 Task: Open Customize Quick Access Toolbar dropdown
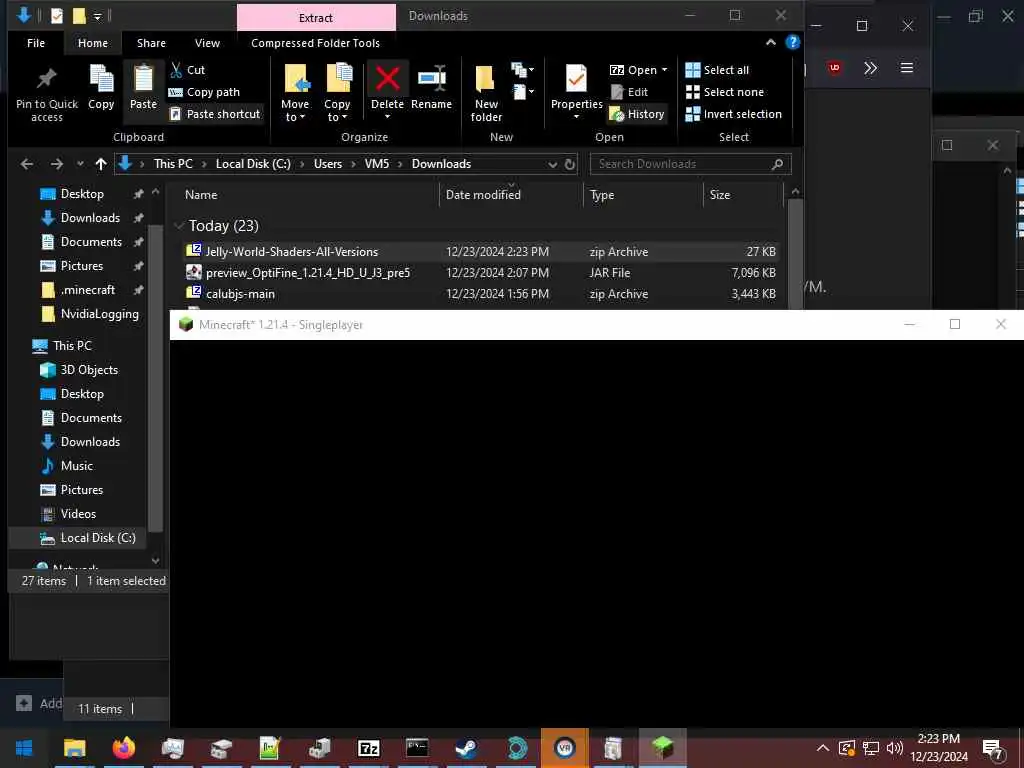tap(97, 16)
